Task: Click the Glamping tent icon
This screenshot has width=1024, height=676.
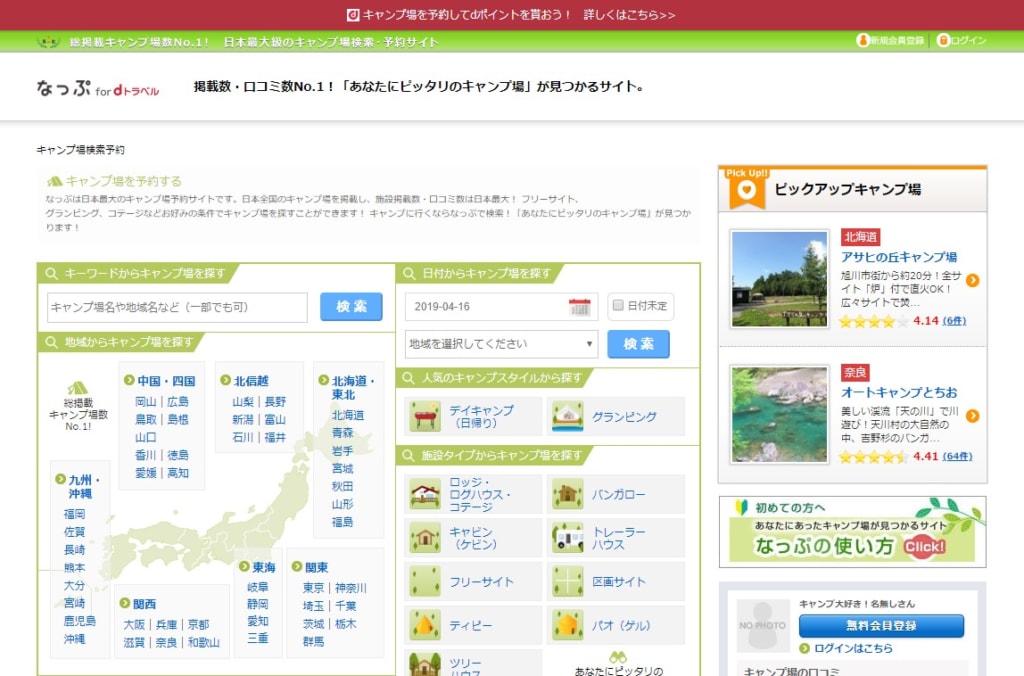Action: pyautogui.click(x=568, y=417)
